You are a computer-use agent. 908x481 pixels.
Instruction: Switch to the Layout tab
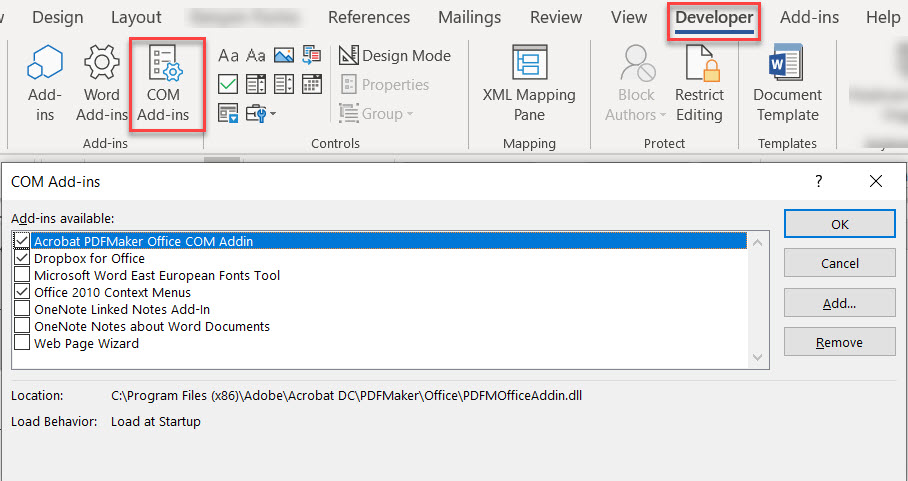click(136, 17)
